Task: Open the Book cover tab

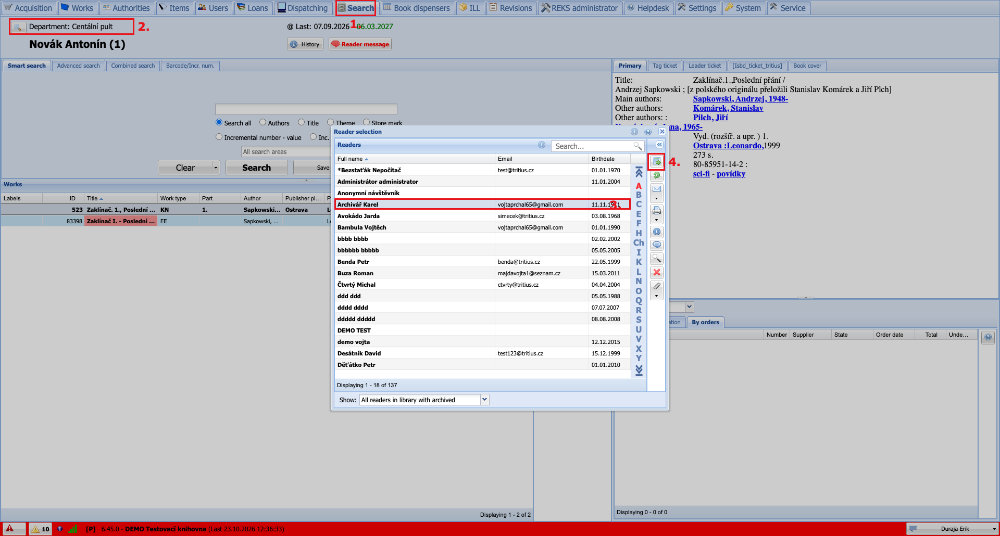Action: tap(809, 66)
